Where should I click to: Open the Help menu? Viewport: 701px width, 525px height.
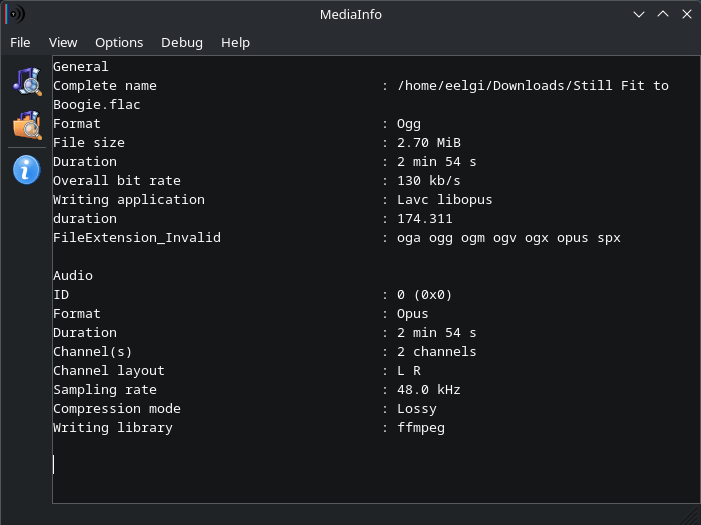pos(235,42)
